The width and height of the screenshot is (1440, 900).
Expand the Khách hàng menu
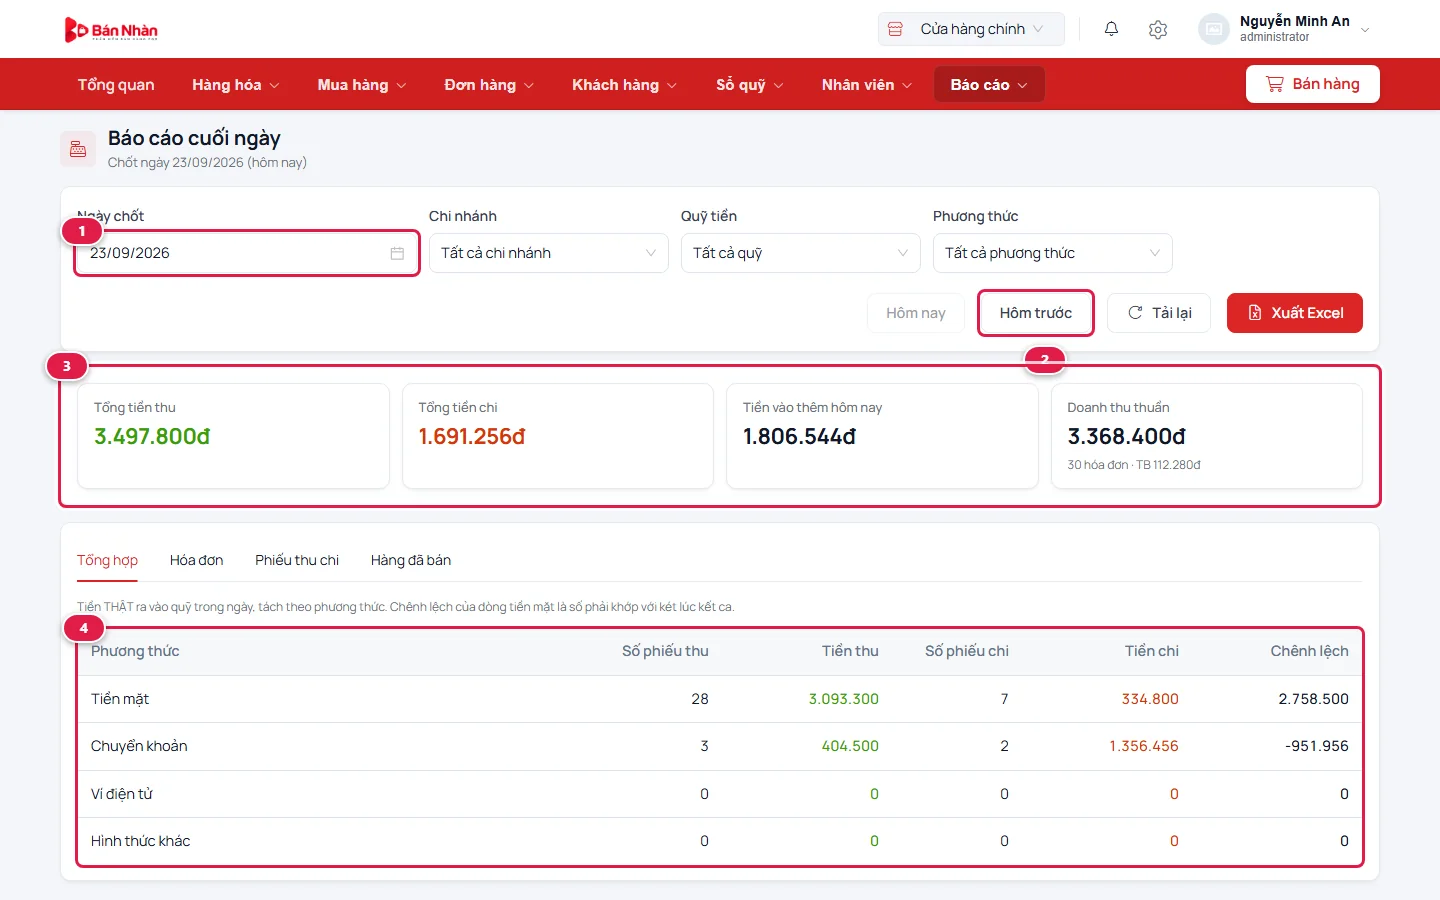point(624,85)
